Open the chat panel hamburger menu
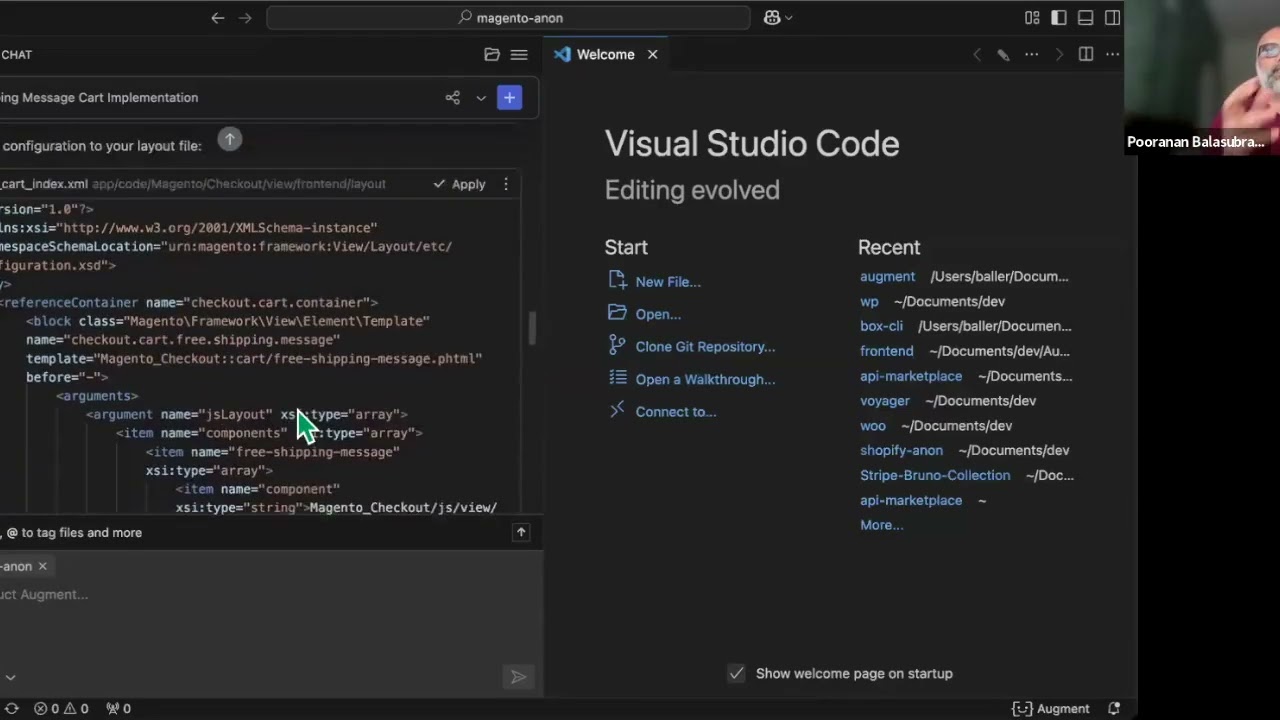The image size is (1280, 720). 519,55
